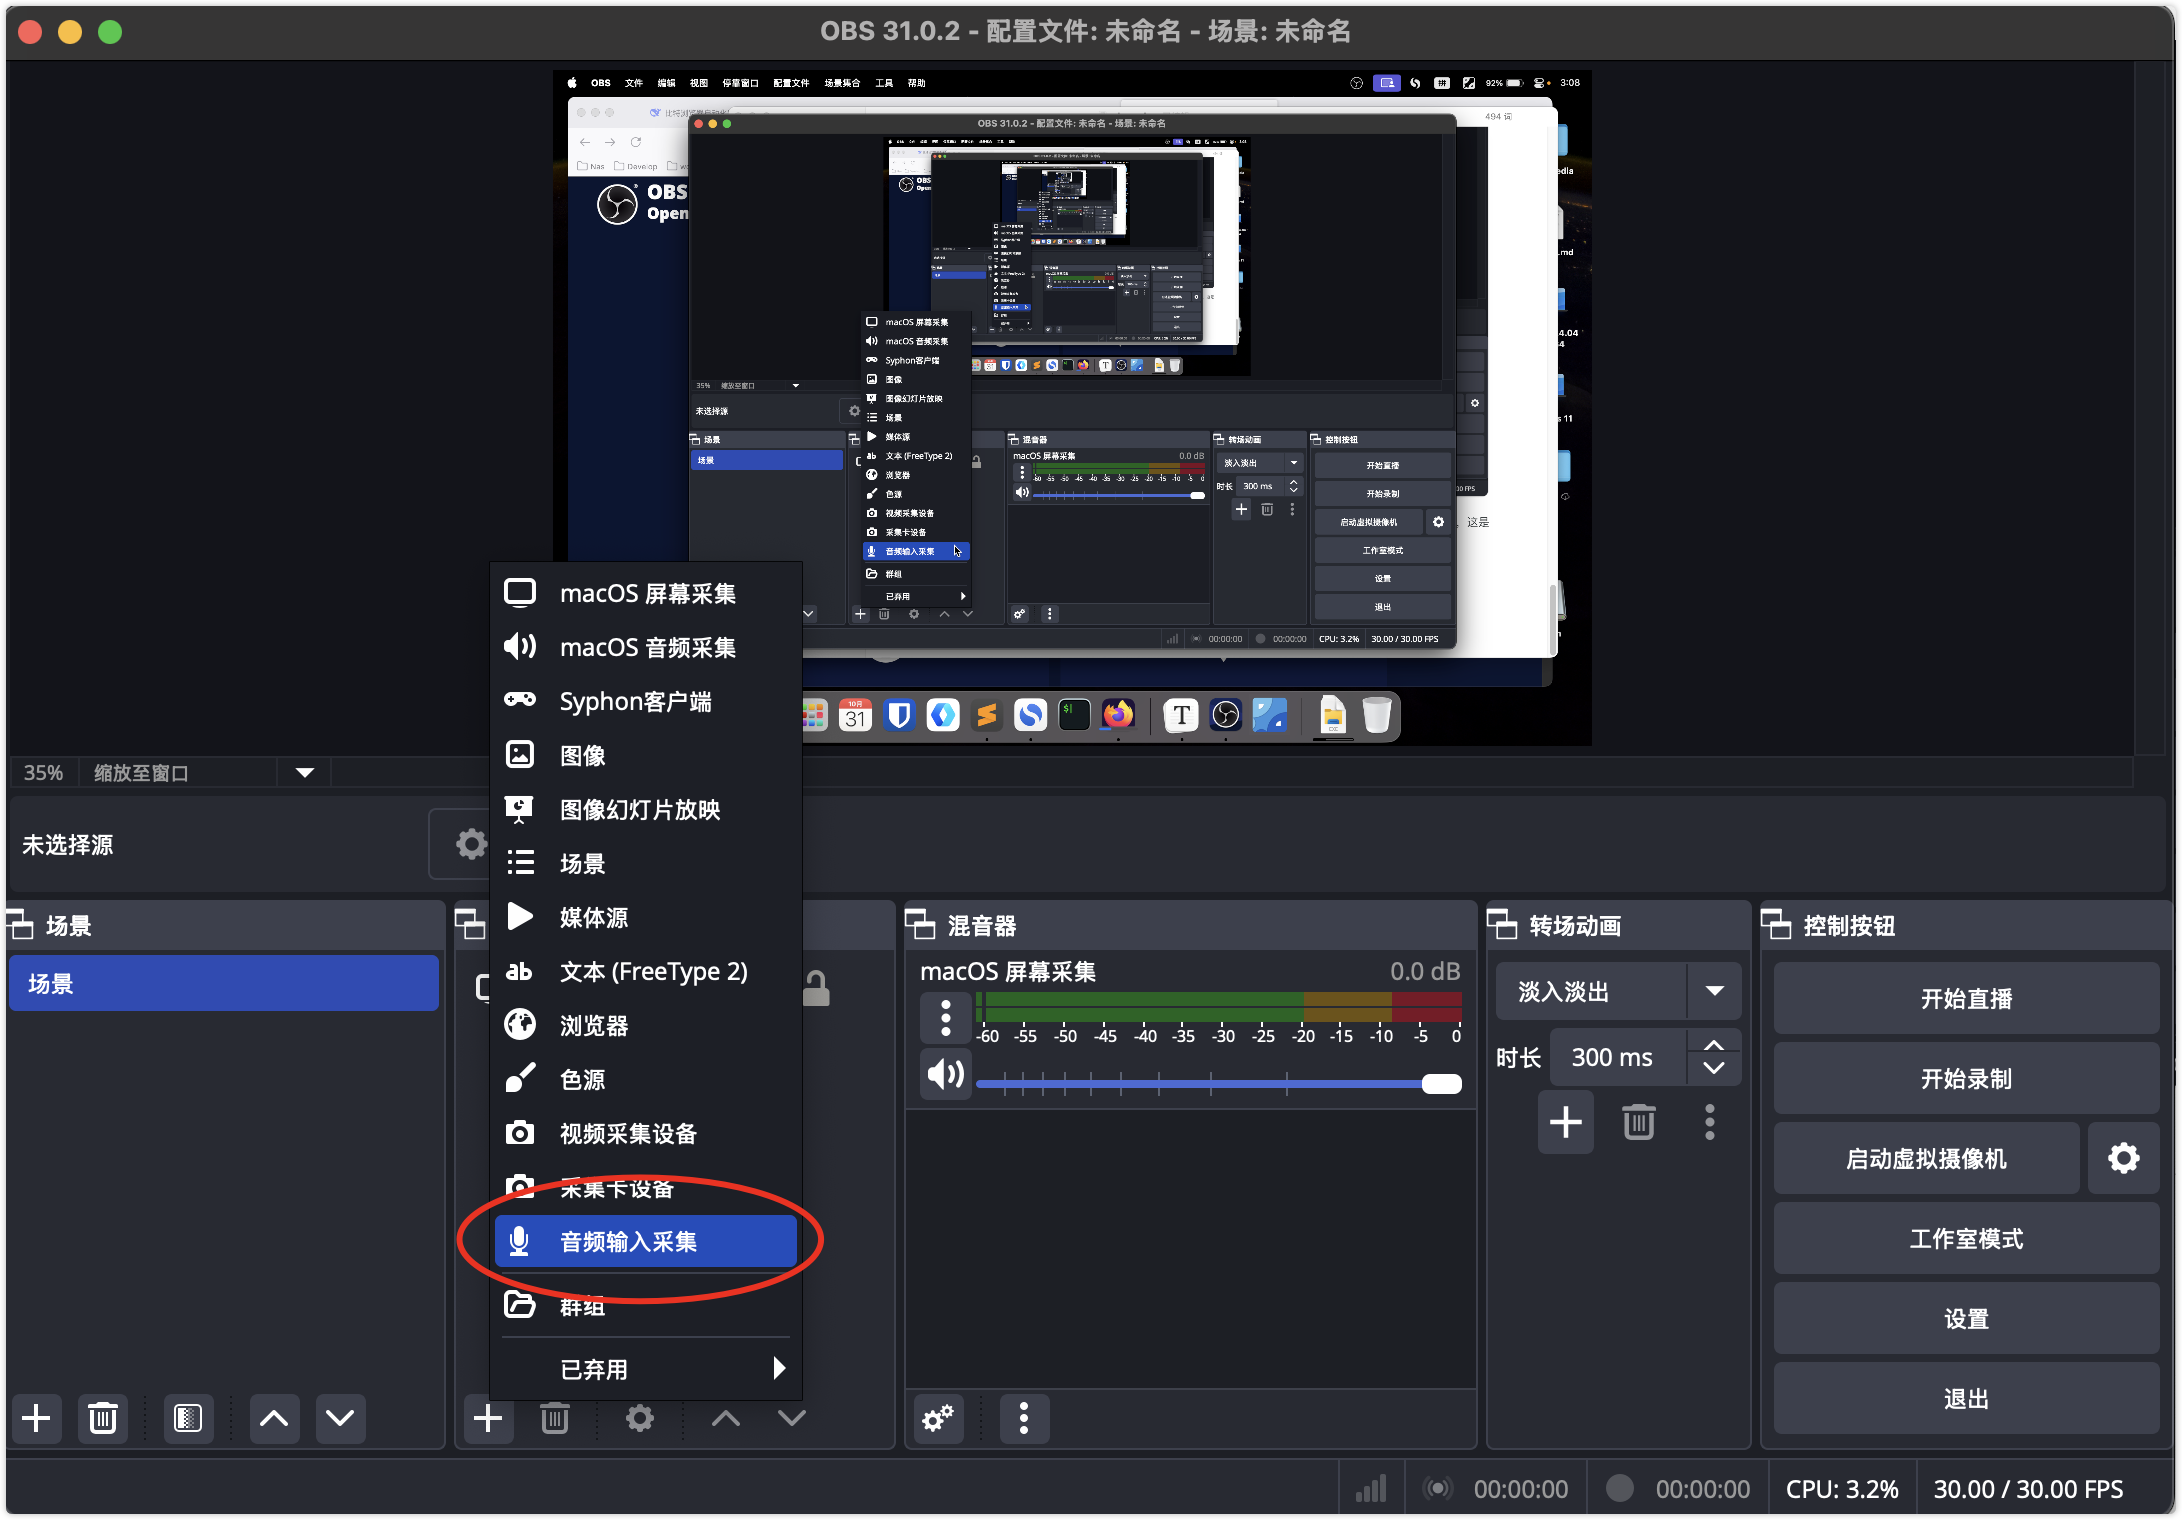This screenshot has height=1520, width=2182.
Task: Open the transition properties three-dot menu
Action: pos(1710,1122)
